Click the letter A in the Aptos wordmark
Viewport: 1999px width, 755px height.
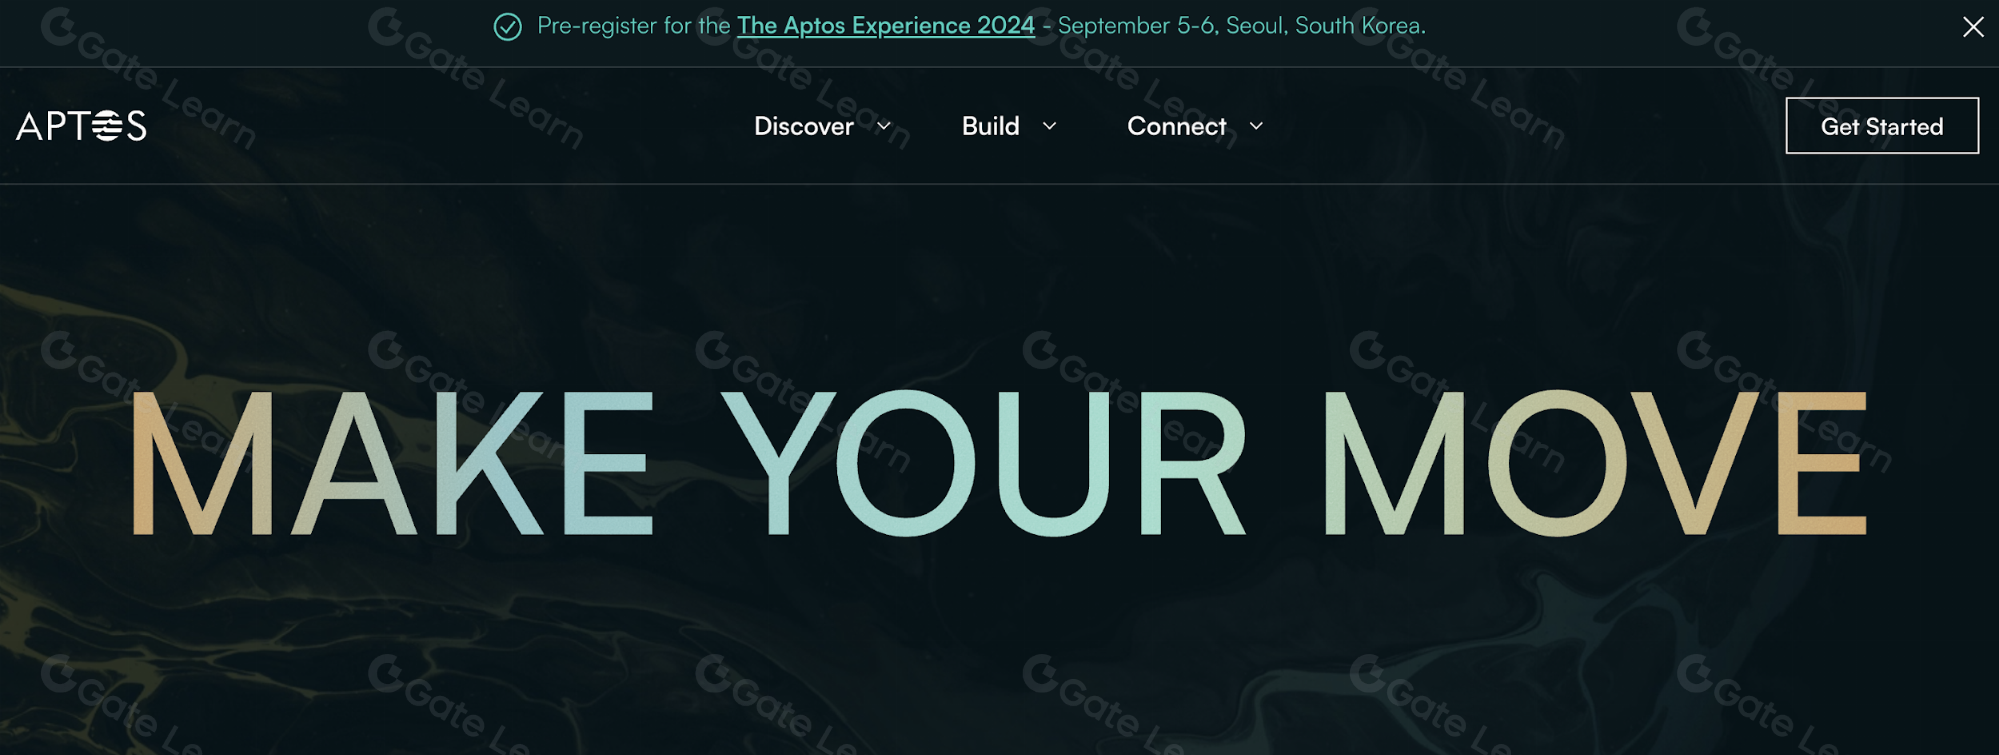tap(29, 126)
